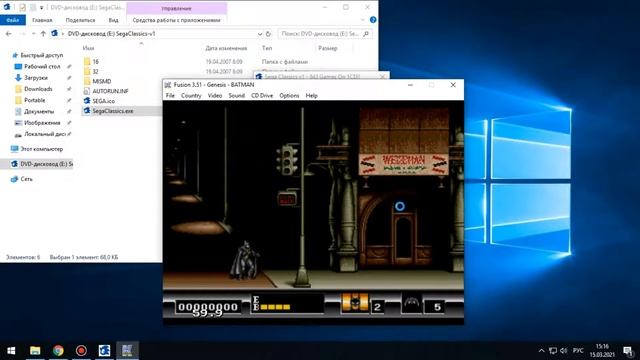
Task: Open network status tray icon
Action: [553, 351]
